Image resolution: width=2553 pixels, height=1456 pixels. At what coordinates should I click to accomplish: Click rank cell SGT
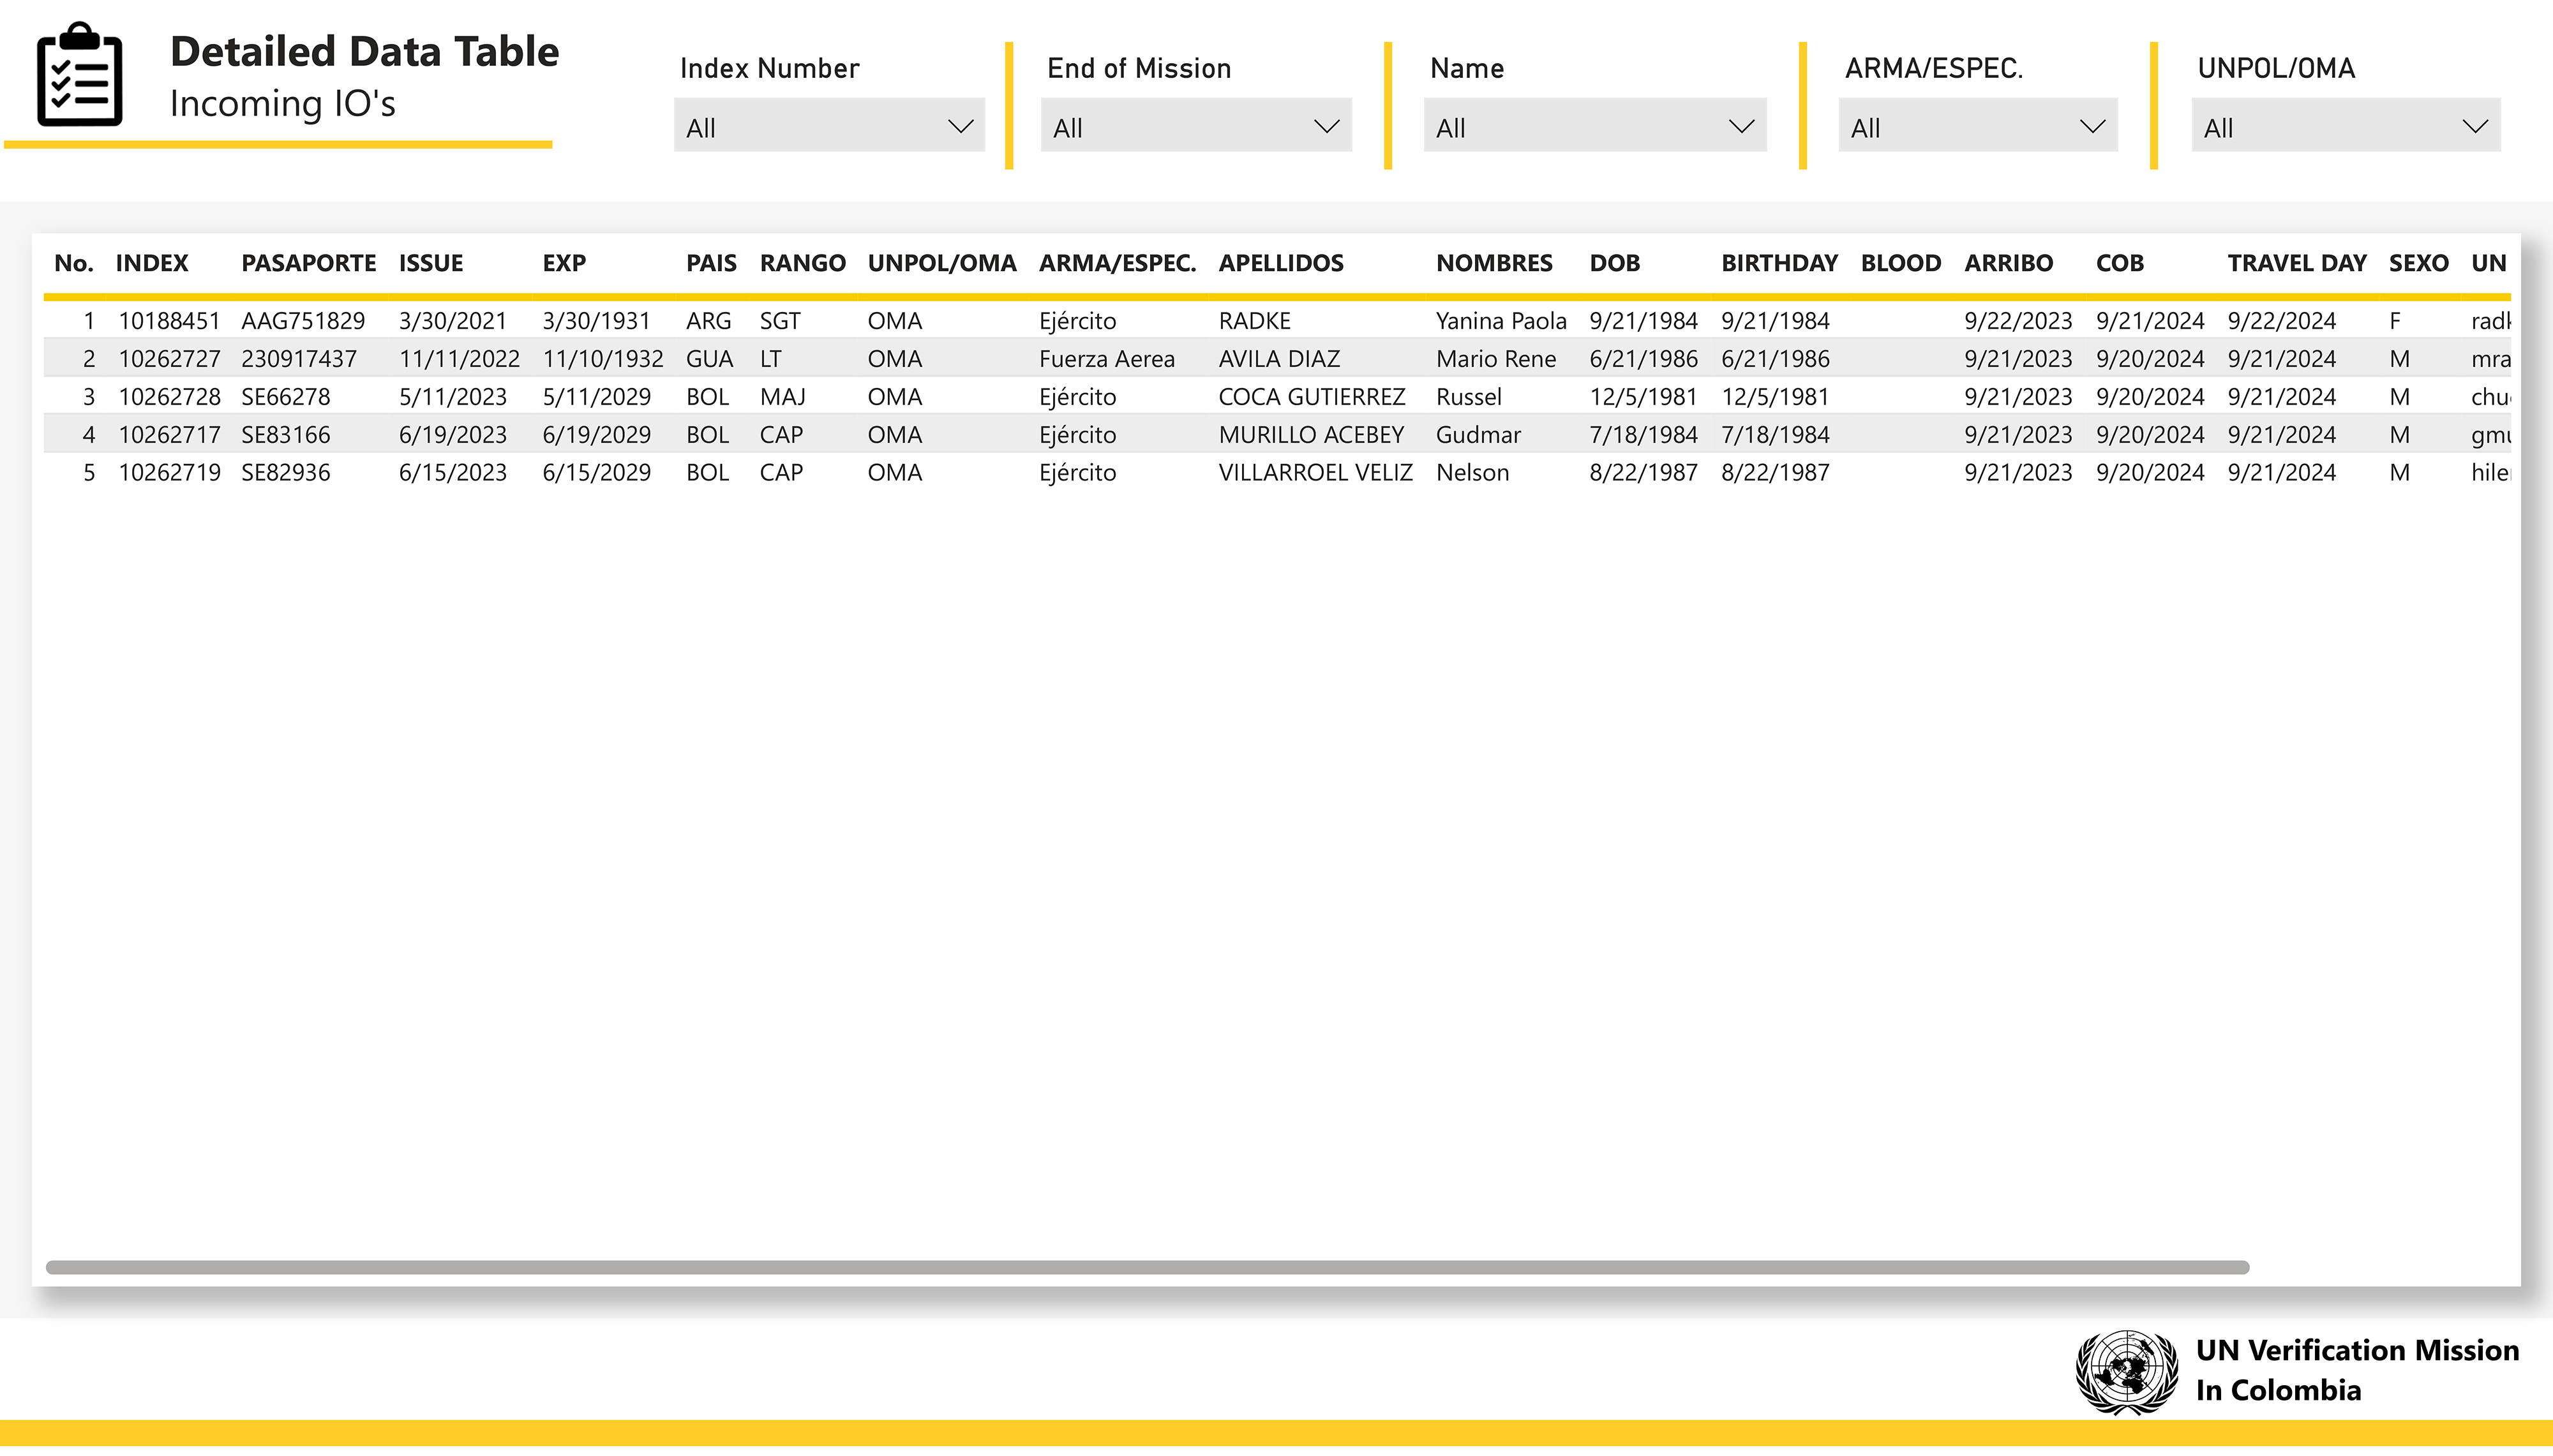tap(780, 321)
